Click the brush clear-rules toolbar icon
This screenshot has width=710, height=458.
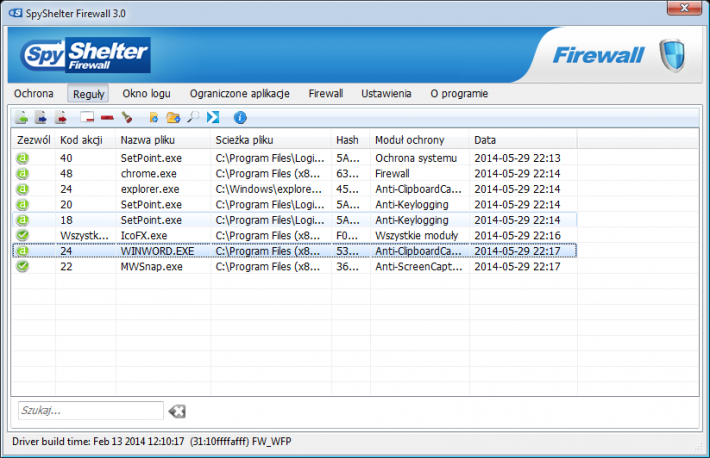point(127,118)
